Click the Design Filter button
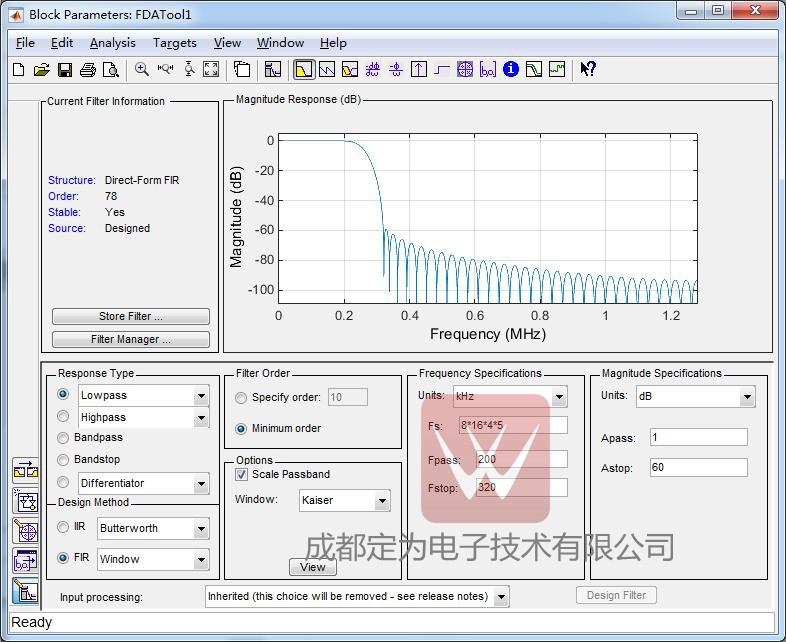Image resolution: width=786 pixels, height=642 pixels. coord(616,595)
